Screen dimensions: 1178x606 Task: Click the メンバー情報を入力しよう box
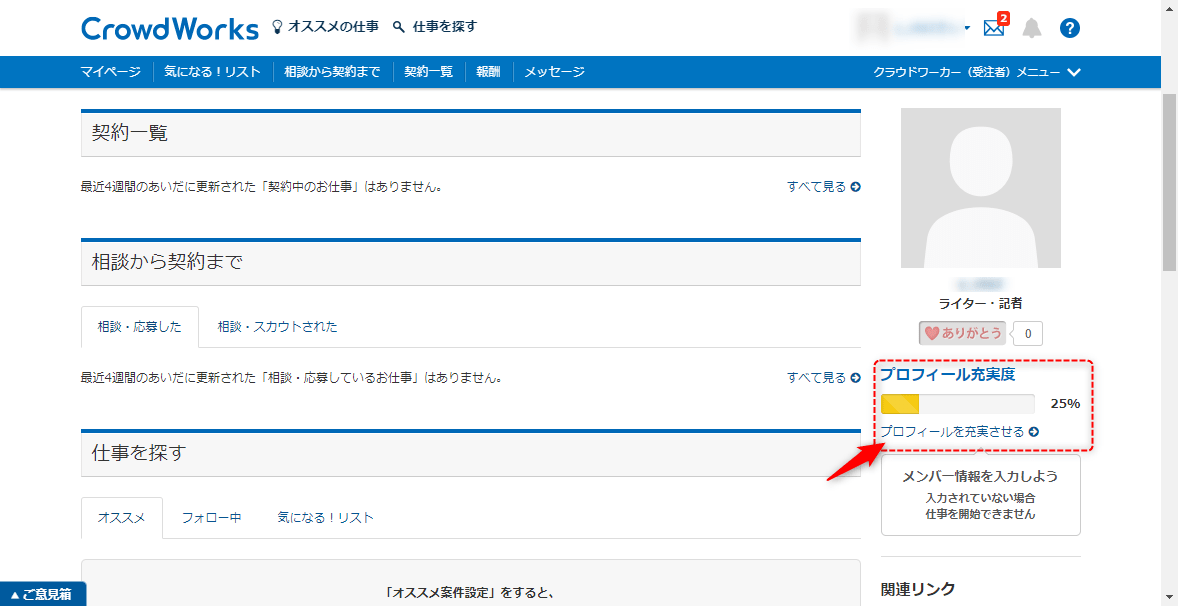pos(980,495)
